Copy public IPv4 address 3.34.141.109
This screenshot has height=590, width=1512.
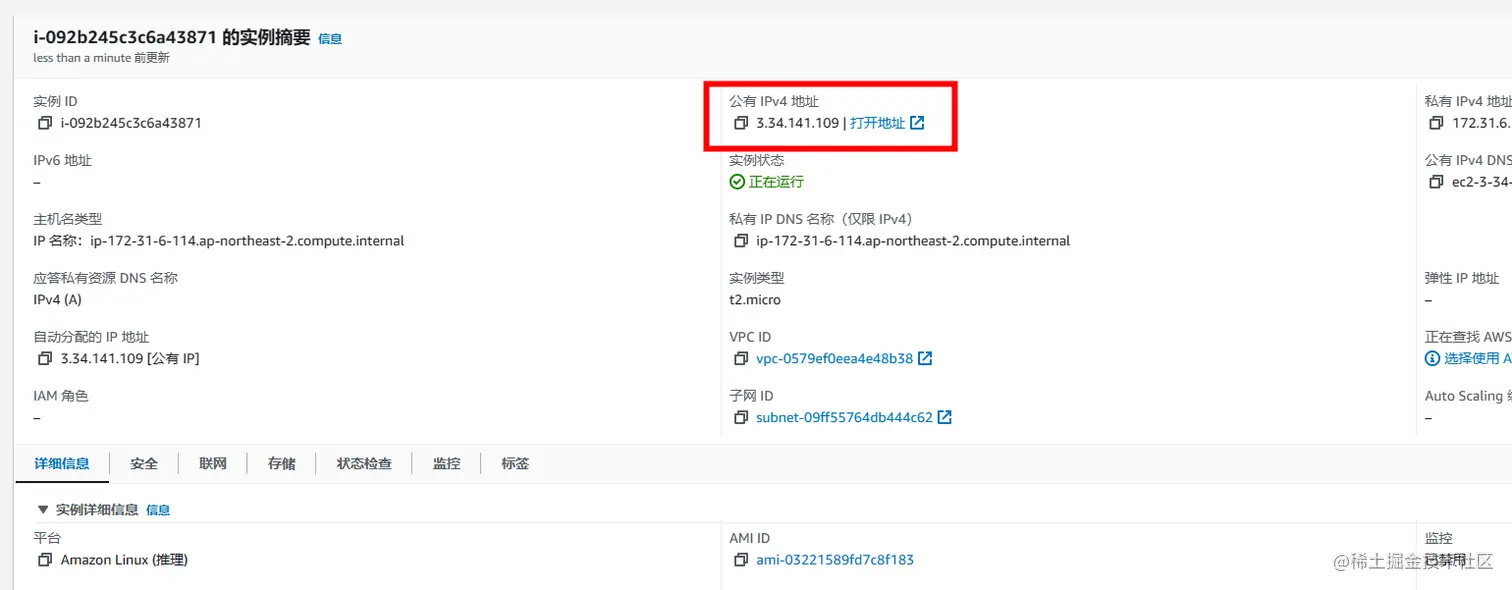tap(741, 123)
